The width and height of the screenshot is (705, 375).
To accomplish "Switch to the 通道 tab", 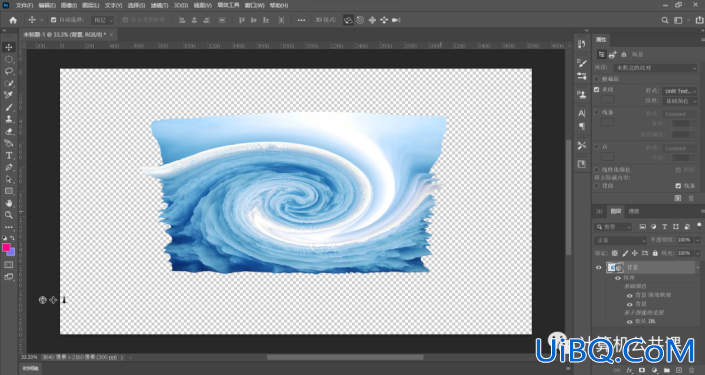I will (634, 211).
